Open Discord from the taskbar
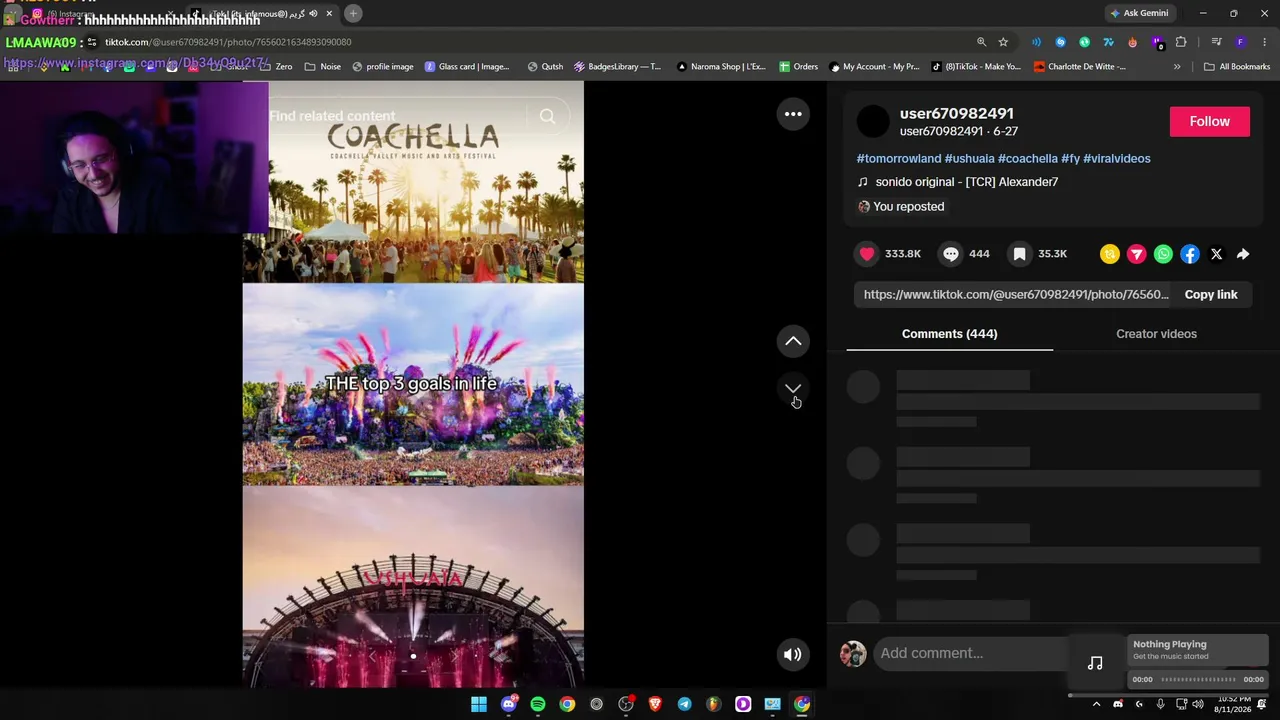 coord(508,704)
